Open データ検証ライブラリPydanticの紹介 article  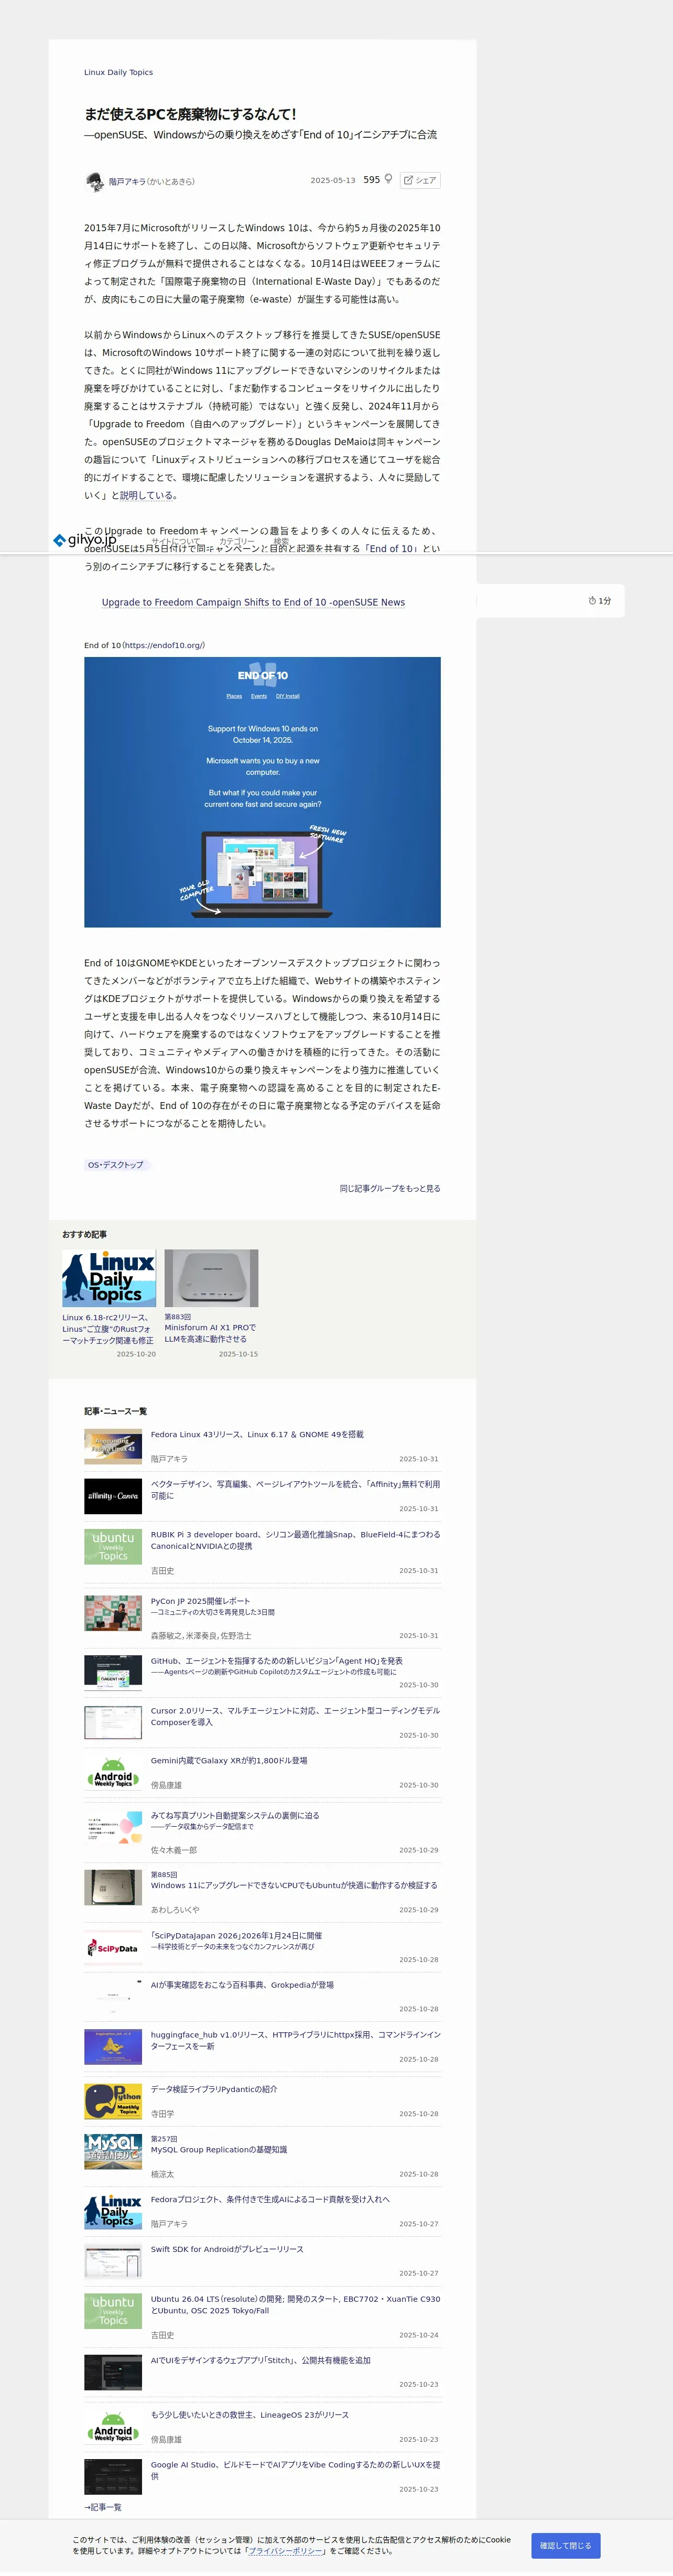click(214, 2089)
